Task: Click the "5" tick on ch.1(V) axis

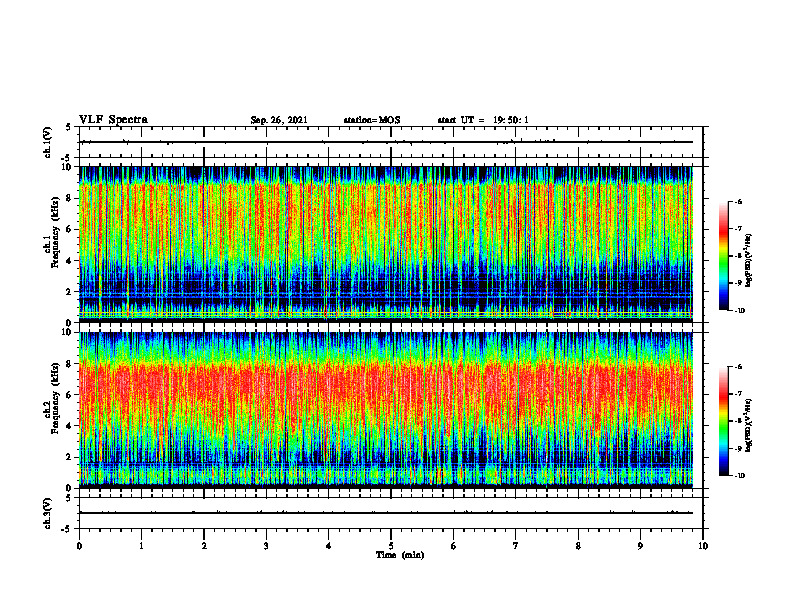Action: 69,128
